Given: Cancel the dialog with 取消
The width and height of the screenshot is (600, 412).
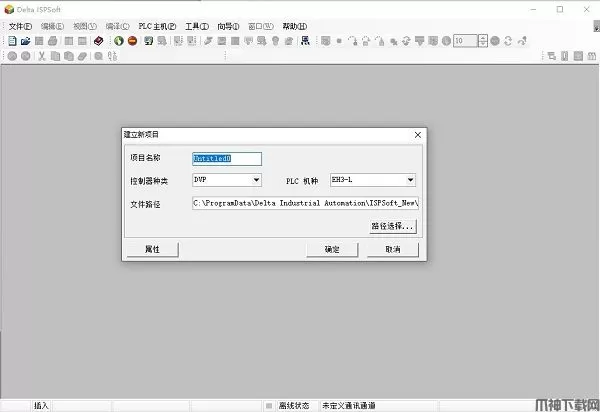Looking at the screenshot, I should pos(393,249).
